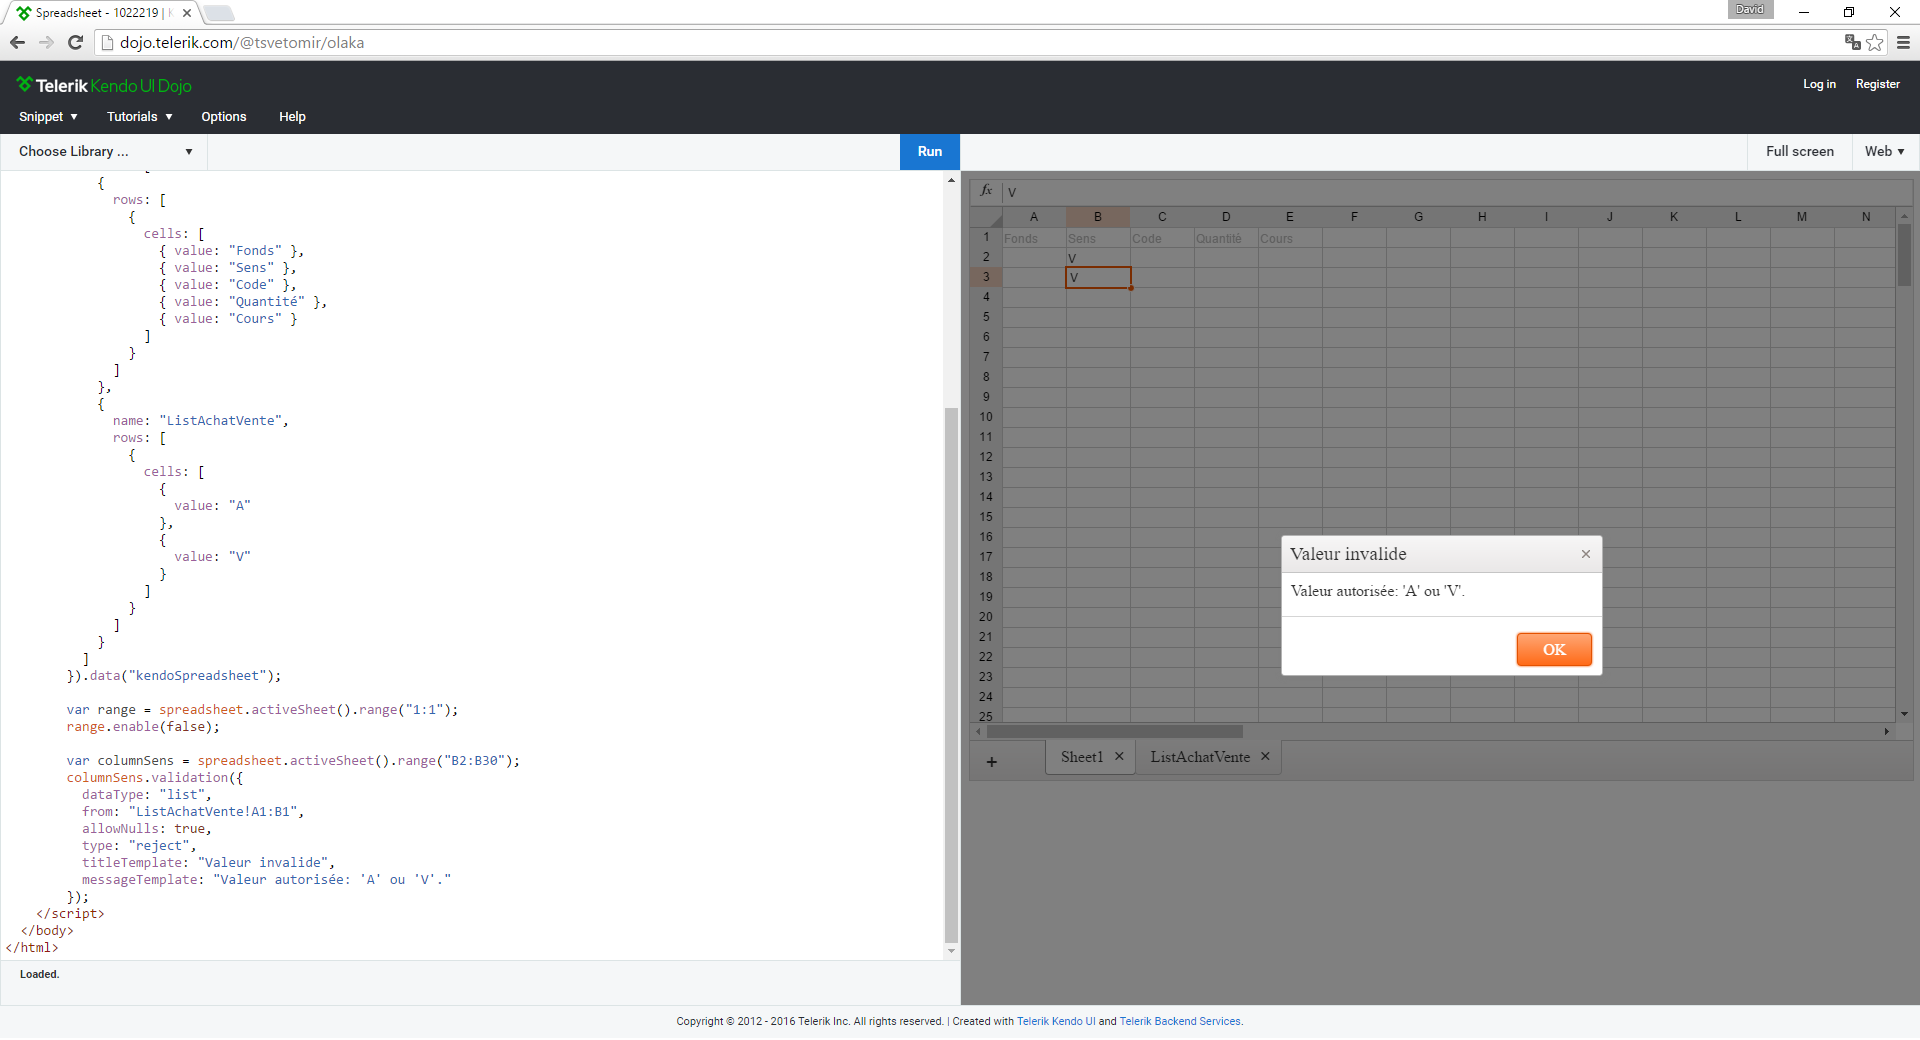
Task: Open the Options menu
Action: tap(224, 117)
